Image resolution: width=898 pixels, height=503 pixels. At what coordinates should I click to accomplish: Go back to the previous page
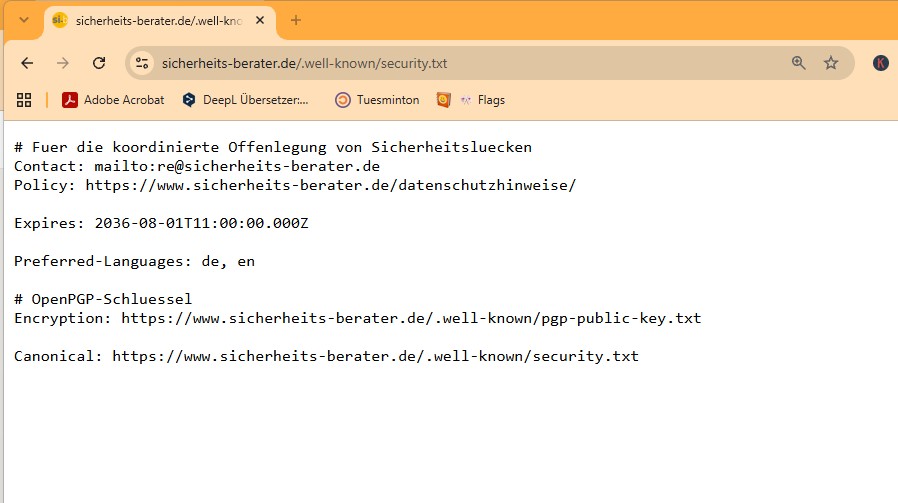tap(27, 63)
